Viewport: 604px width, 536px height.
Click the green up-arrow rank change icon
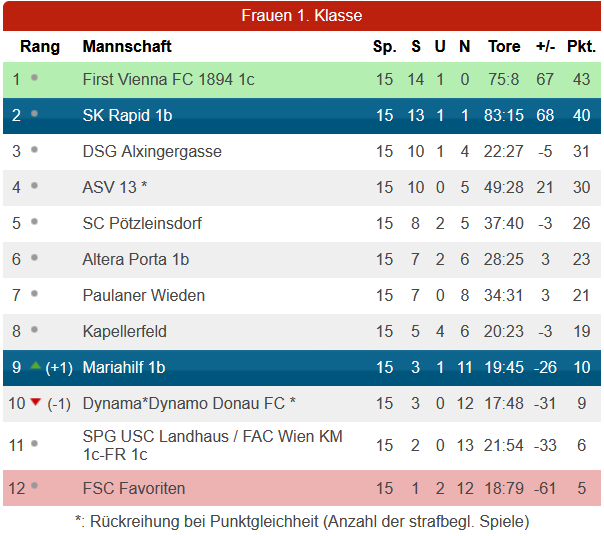[x=35, y=365]
